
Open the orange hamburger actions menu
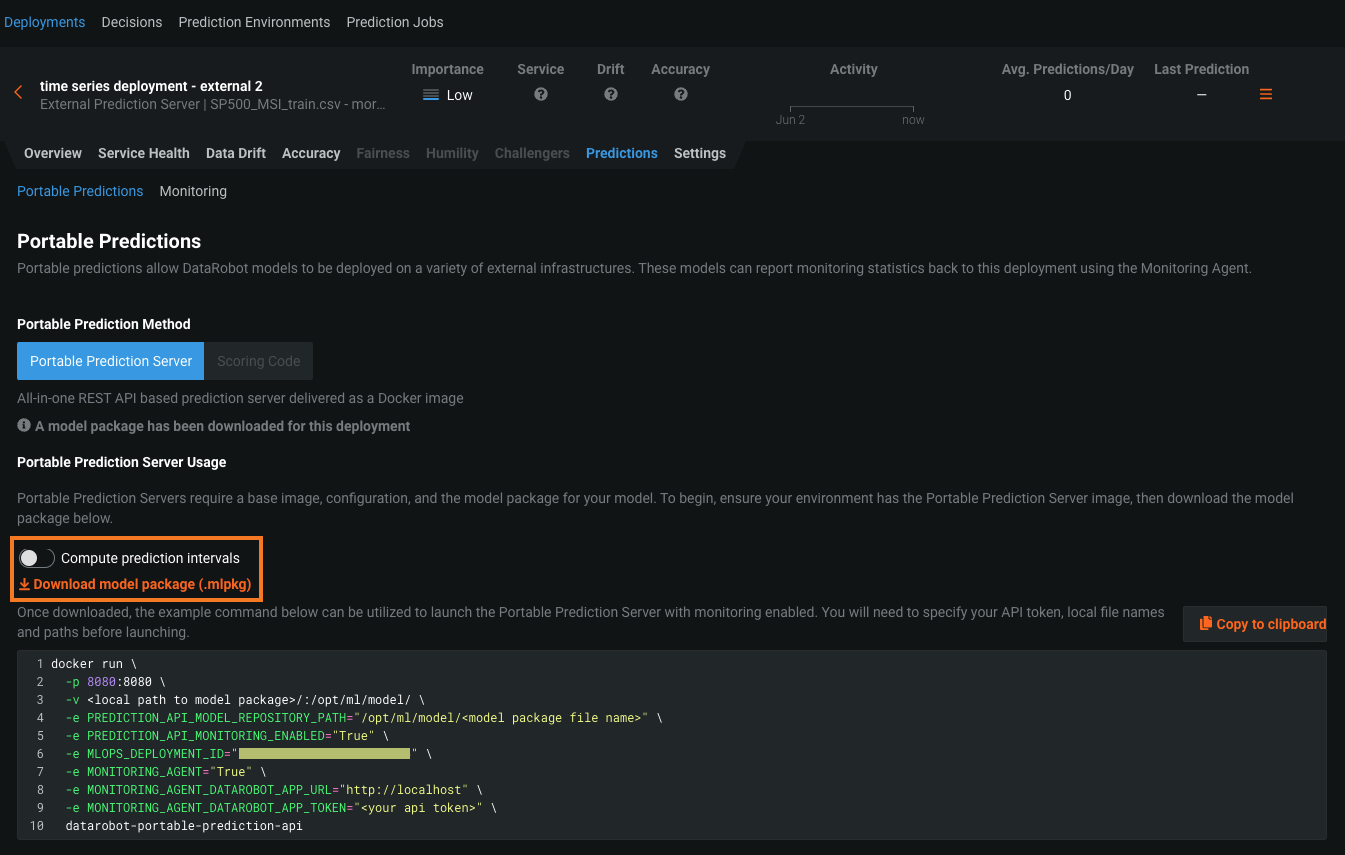1265,94
